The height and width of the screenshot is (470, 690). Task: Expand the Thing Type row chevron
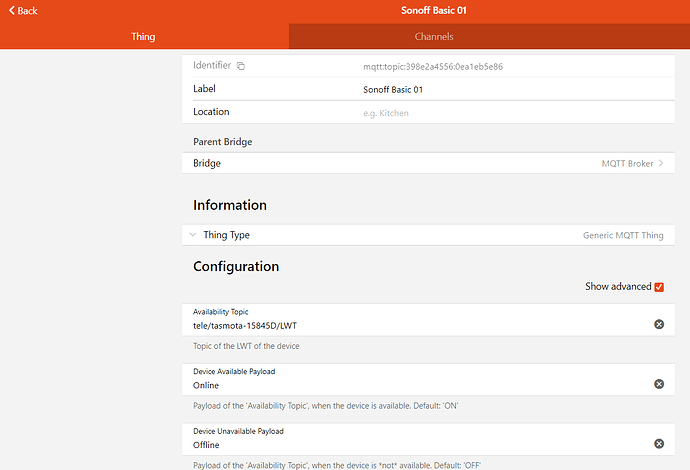click(x=193, y=235)
